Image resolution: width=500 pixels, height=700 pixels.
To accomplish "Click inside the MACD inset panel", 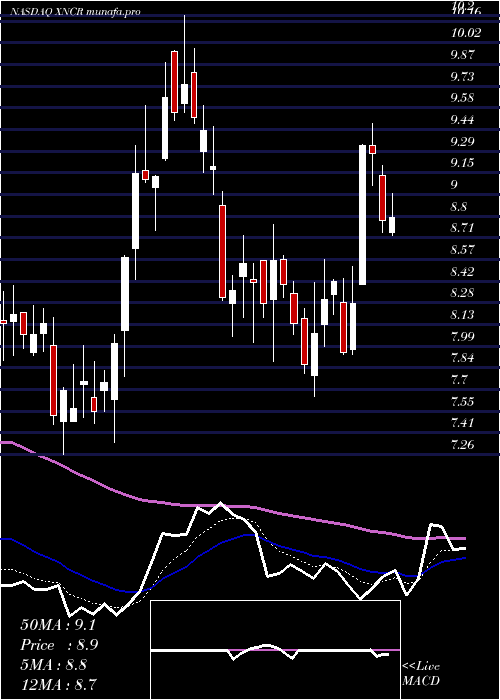I will tap(275, 650).
